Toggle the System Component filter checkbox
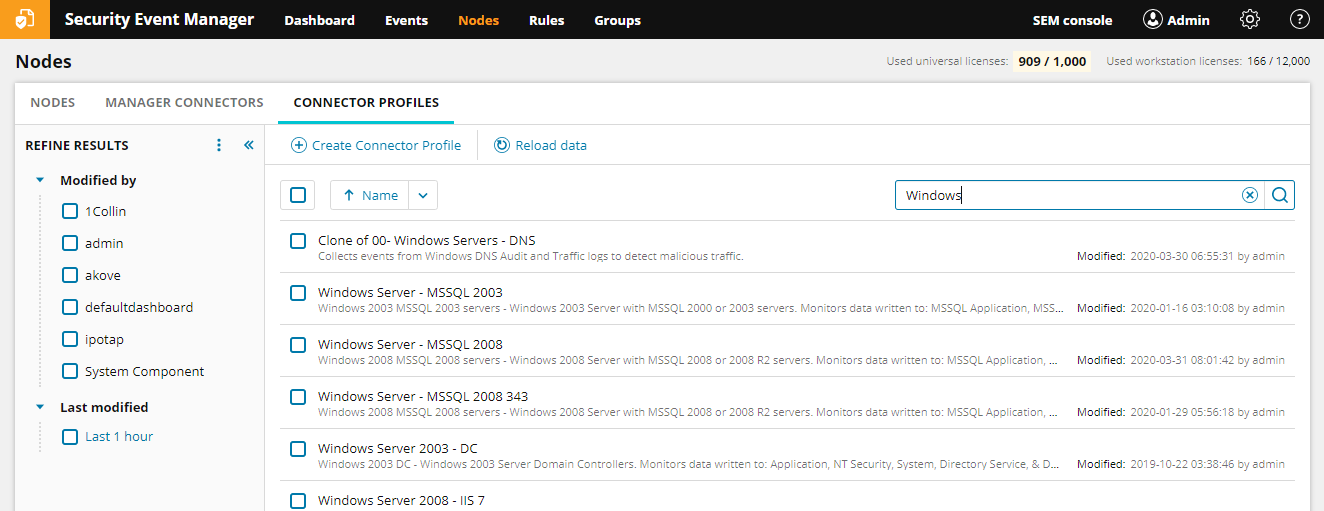The width and height of the screenshot is (1324, 511). coord(70,371)
